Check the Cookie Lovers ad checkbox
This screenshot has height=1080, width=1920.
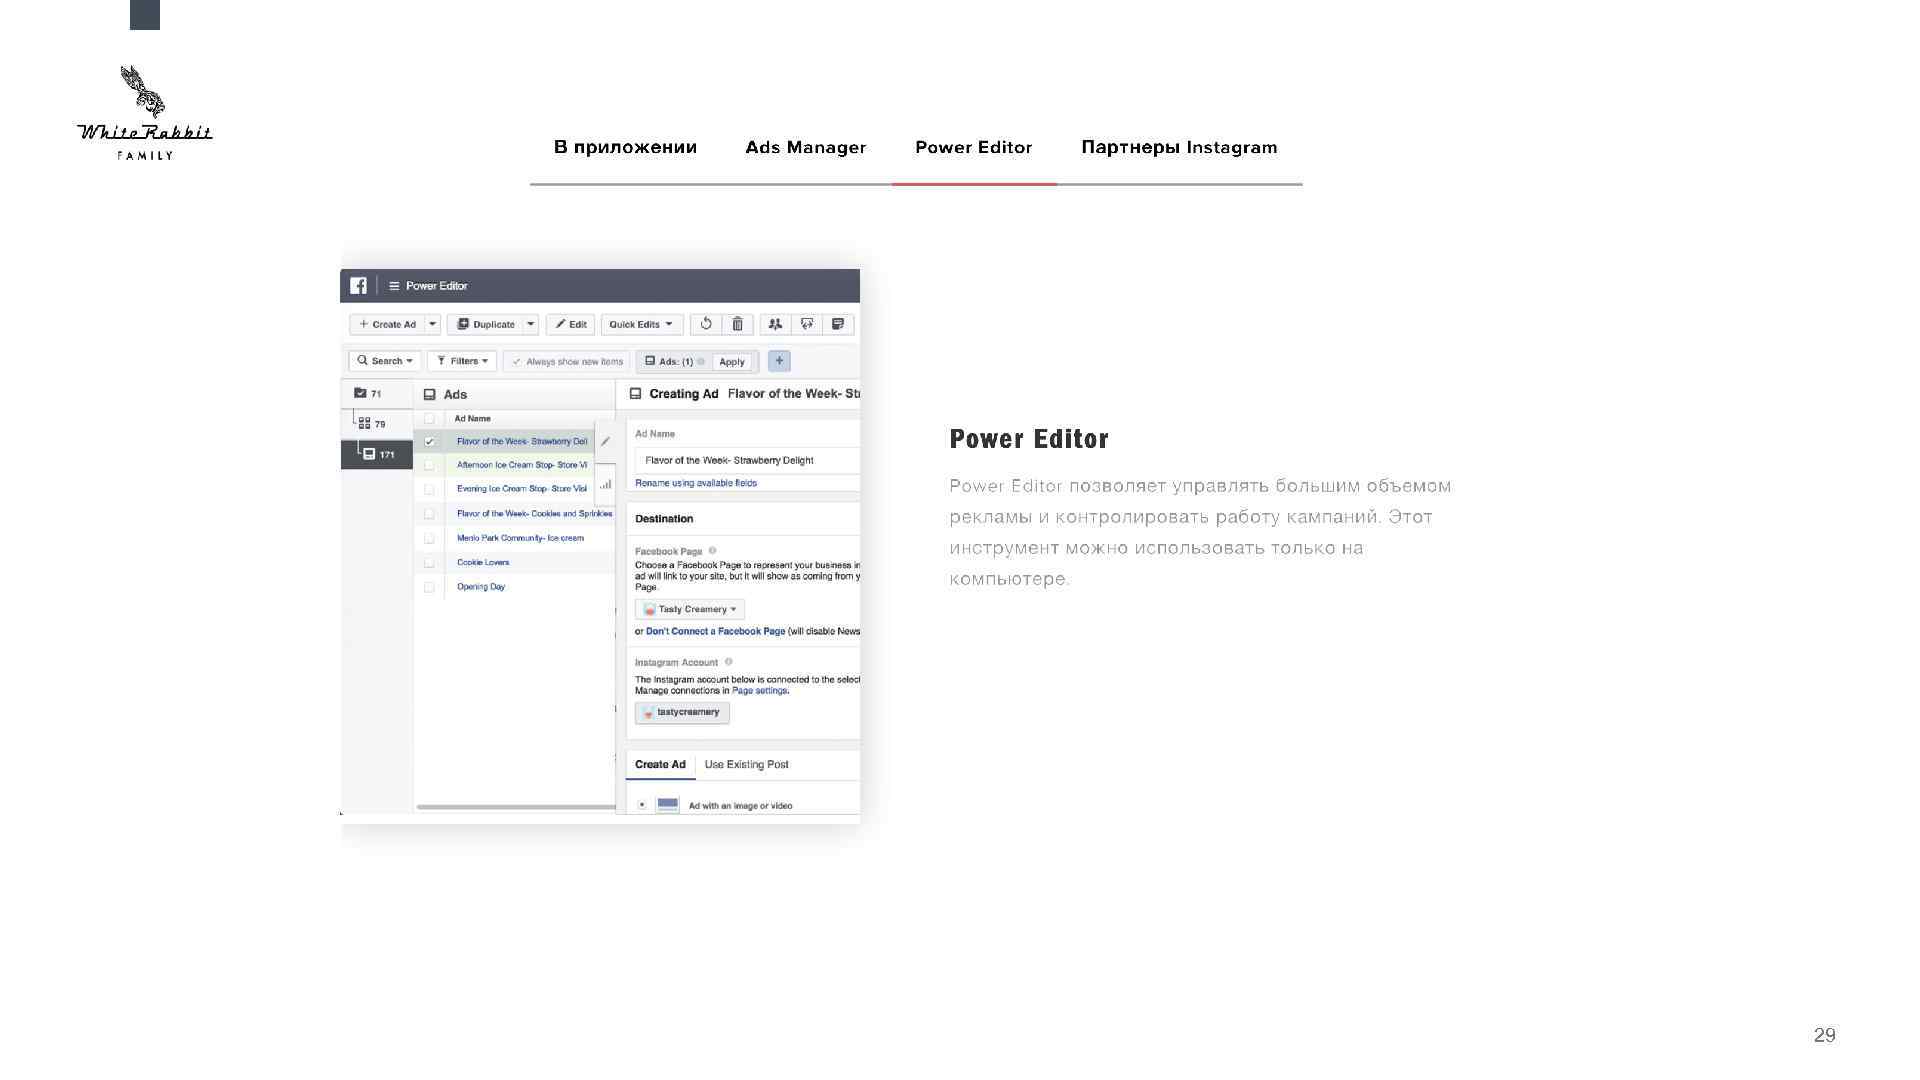[x=429, y=562]
